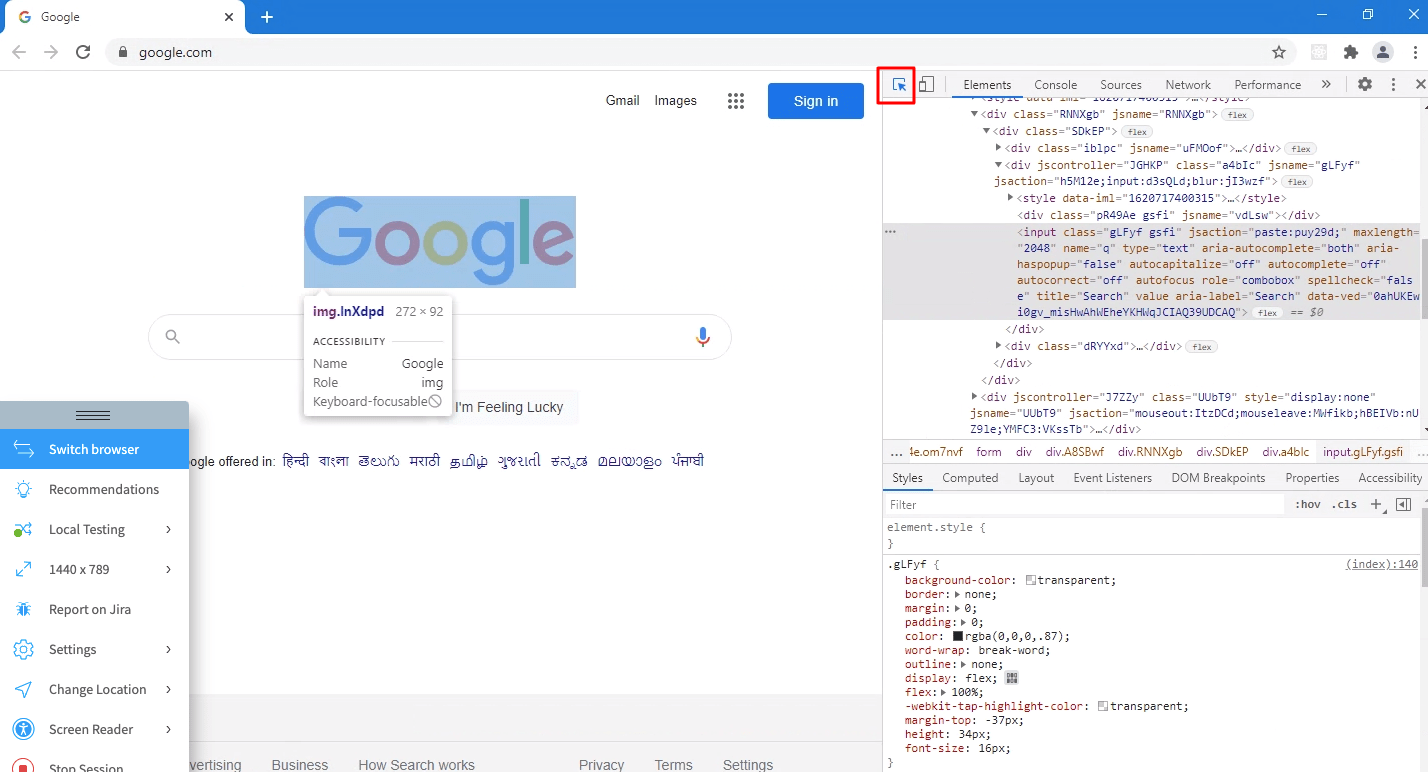The width and height of the screenshot is (1428, 772).
Task: Open the I'm Feeling Lucky button
Action: pyautogui.click(x=510, y=407)
